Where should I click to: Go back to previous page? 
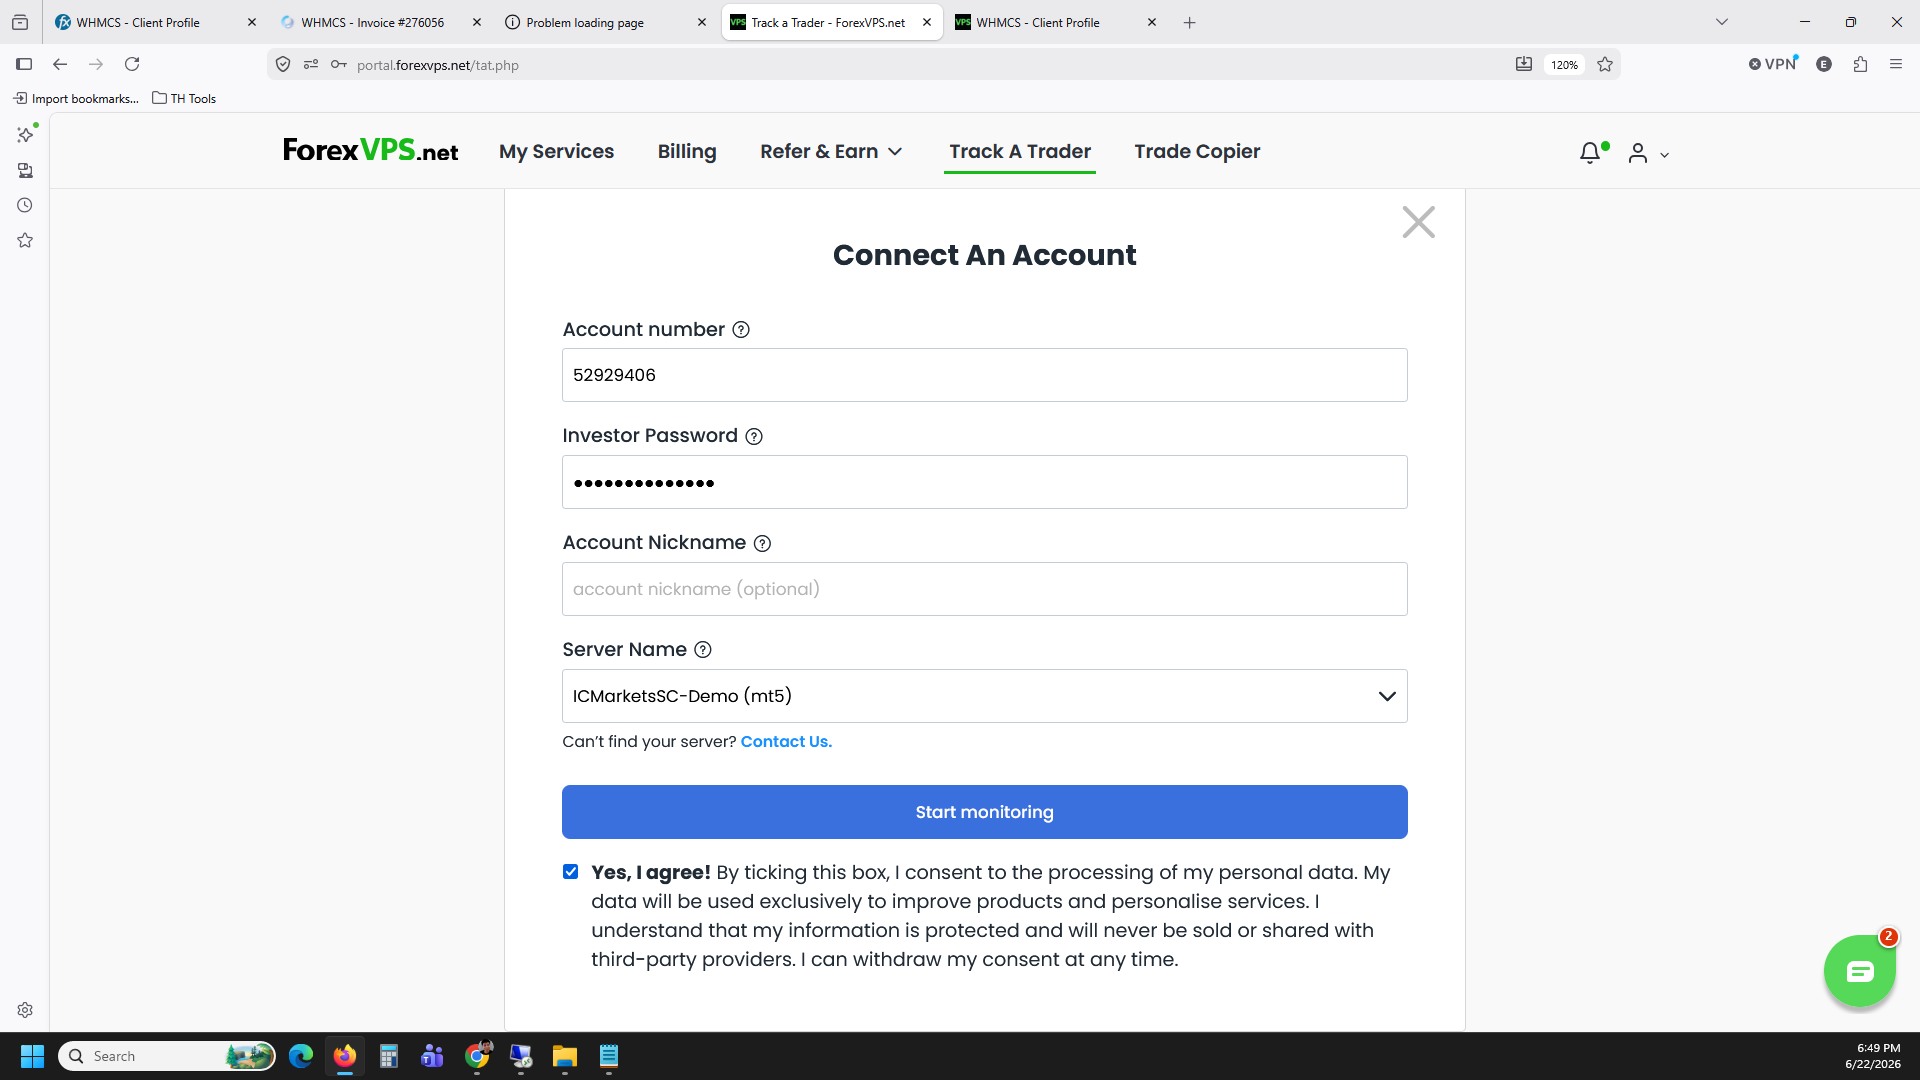click(60, 64)
